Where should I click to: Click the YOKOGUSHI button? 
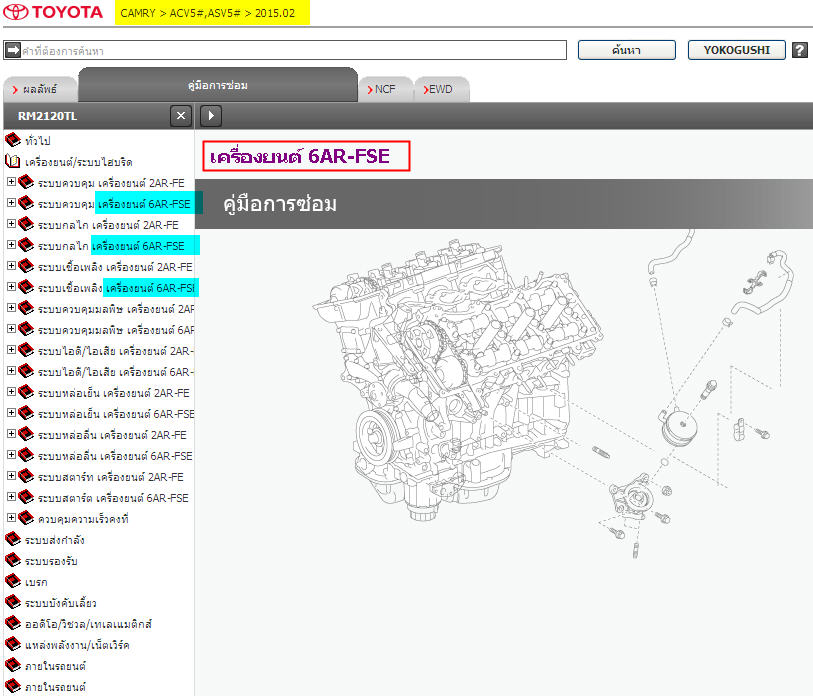click(737, 50)
